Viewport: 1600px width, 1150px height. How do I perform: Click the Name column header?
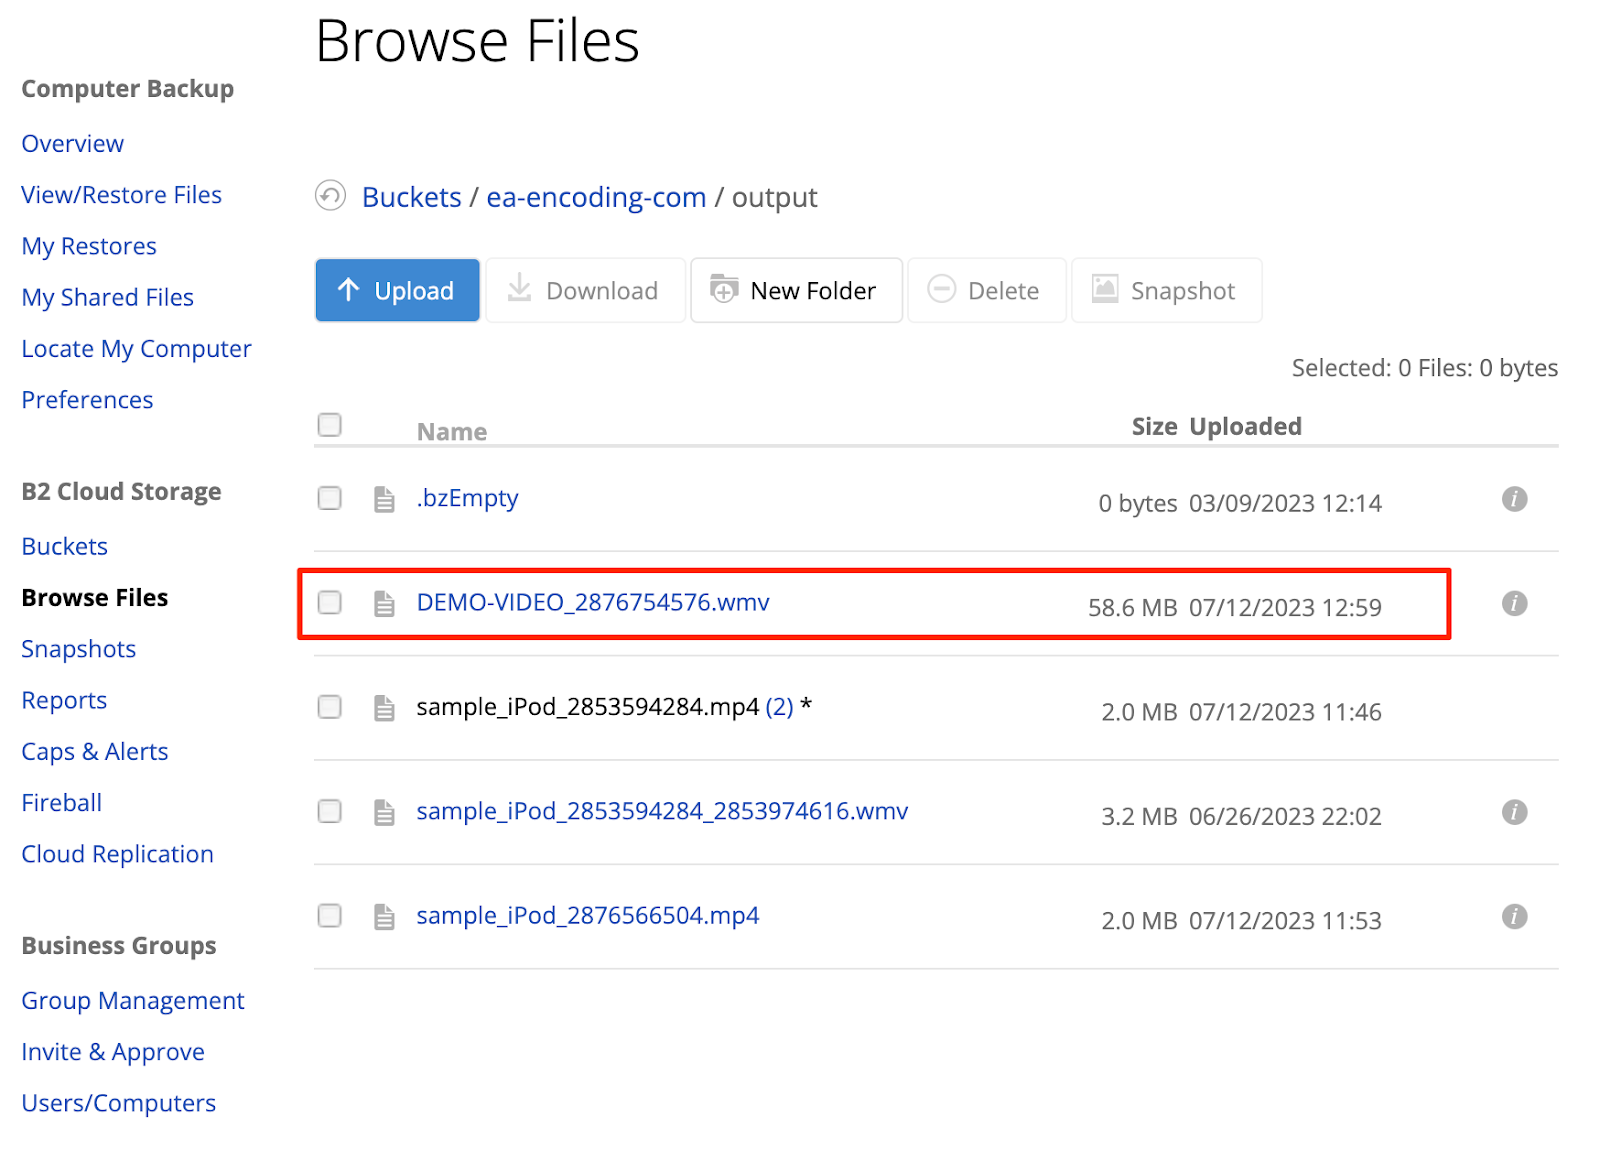pyautogui.click(x=452, y=432)
